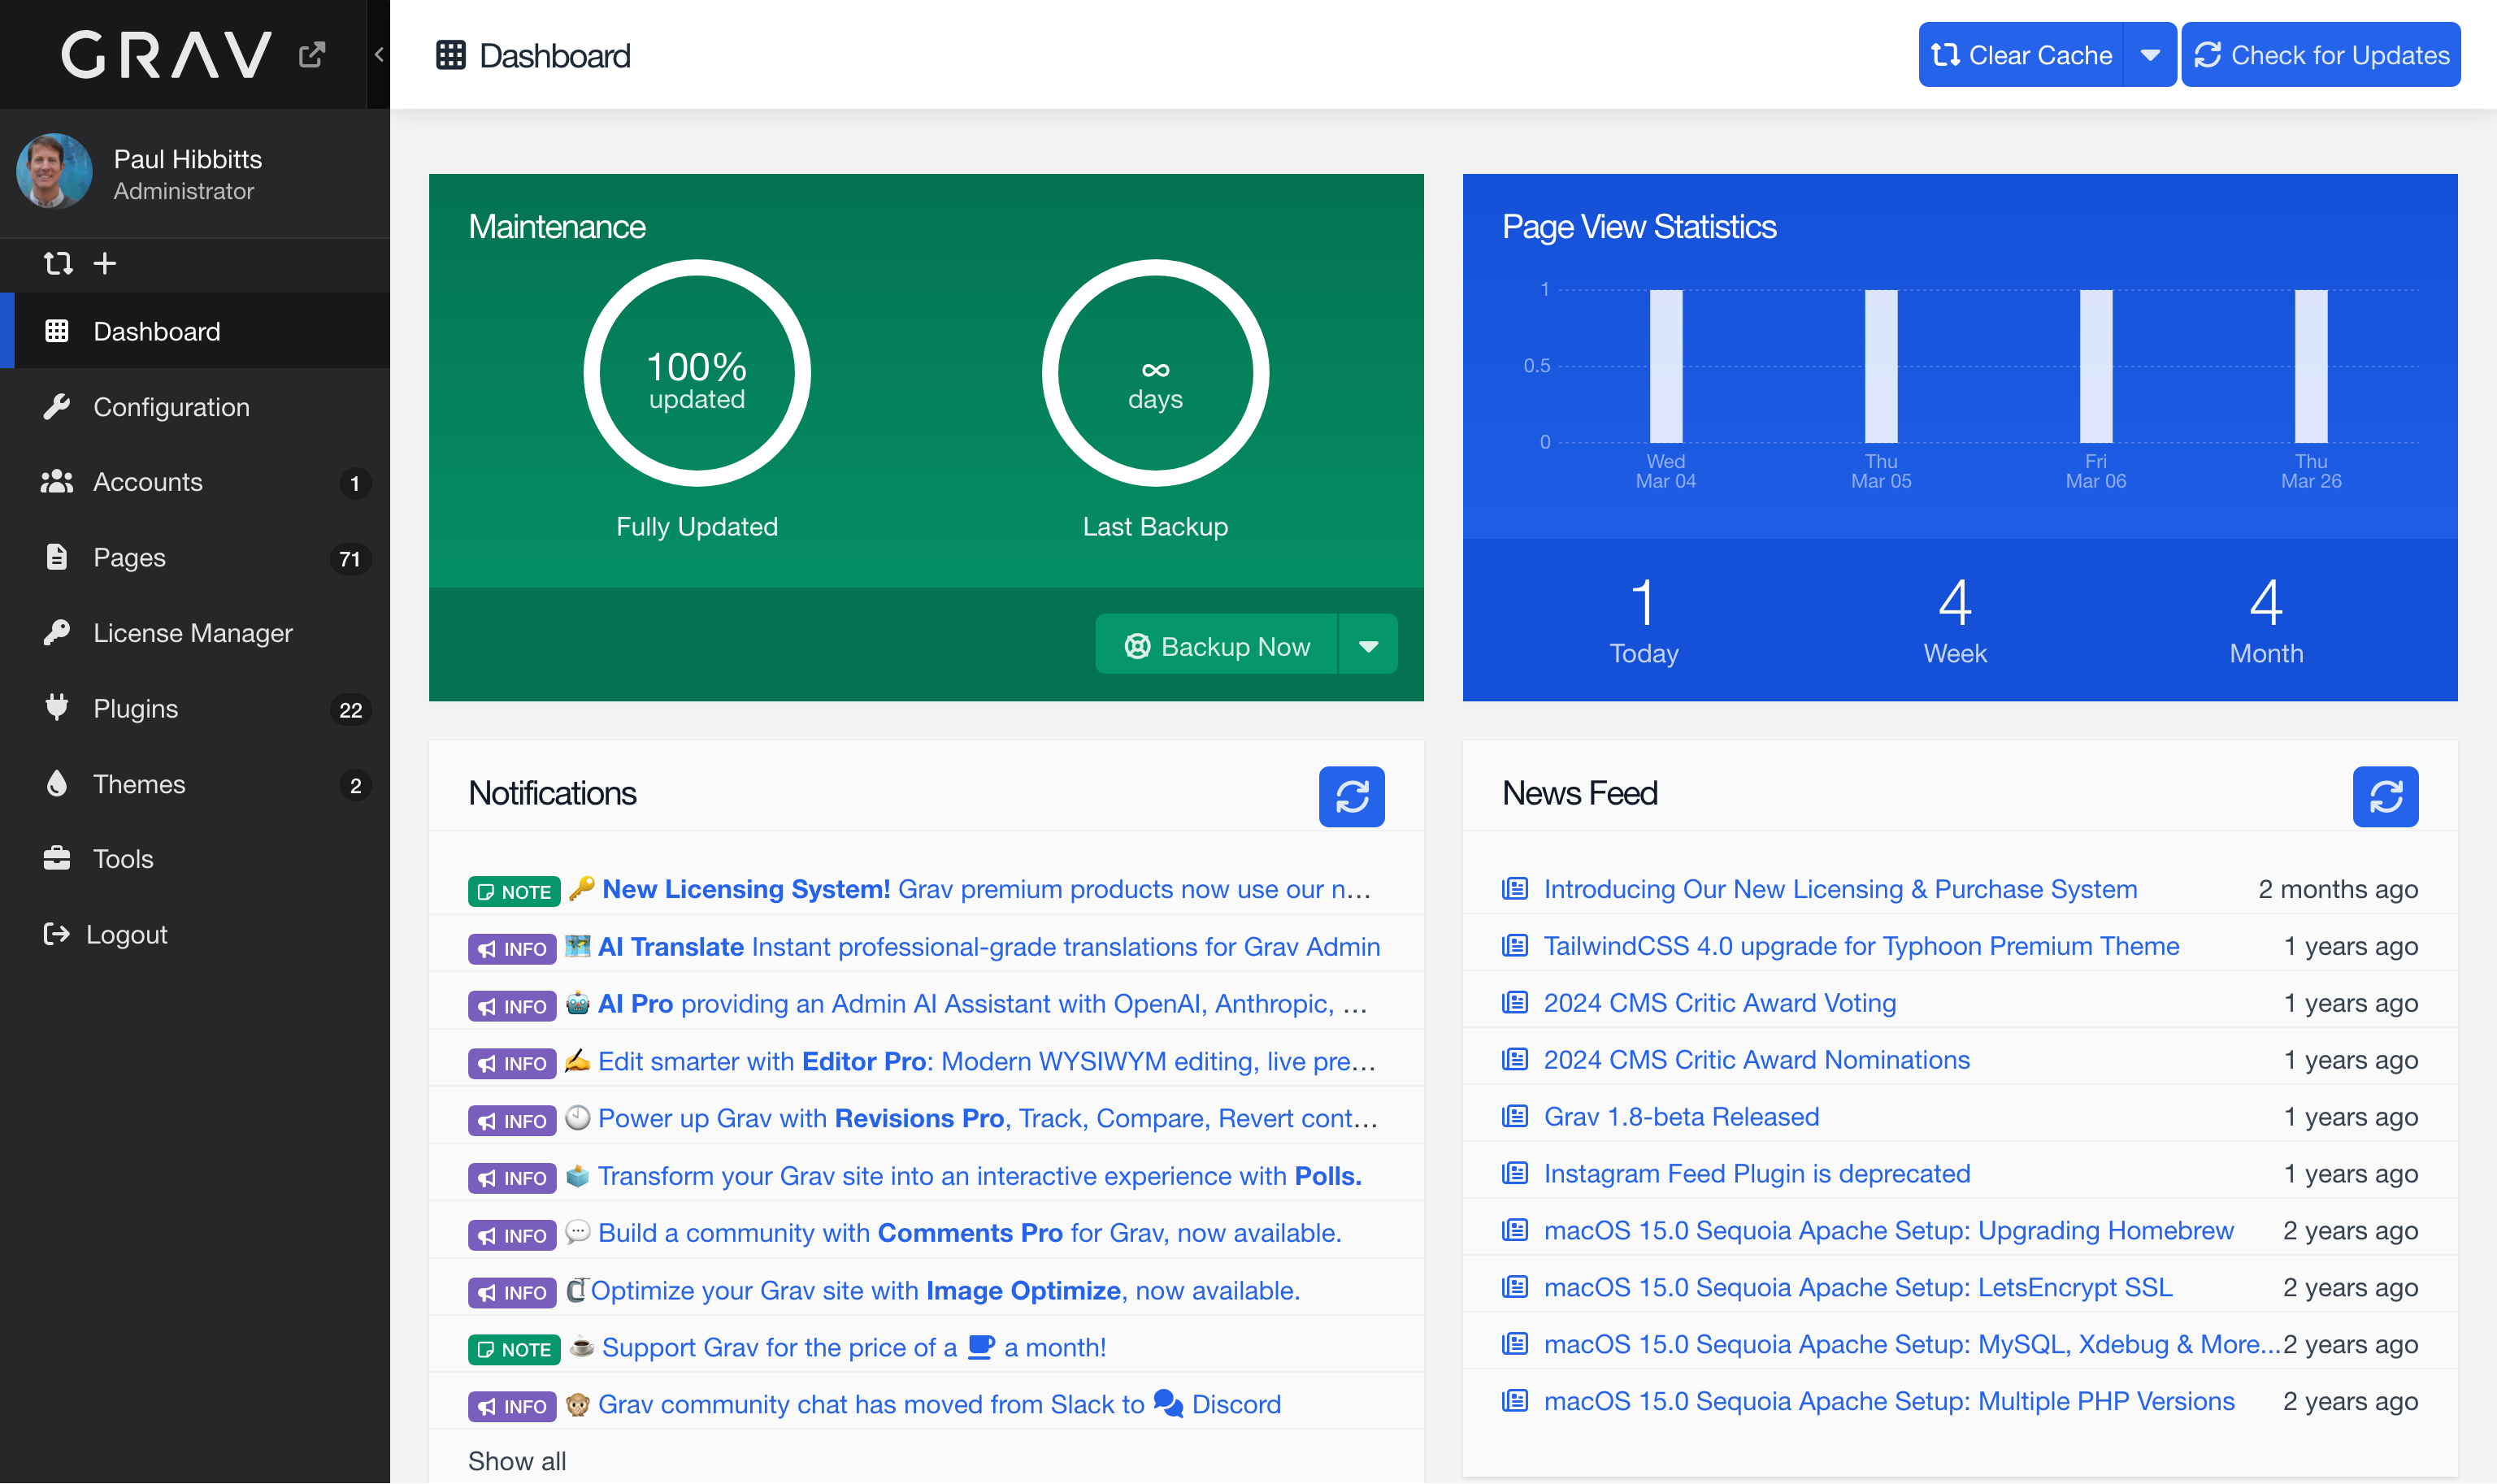Image resolution: width=2497 pixels, height=1484 pixels.
Task: Expand the Clear Cache dropdown arrow
Action: point(2150,54)
